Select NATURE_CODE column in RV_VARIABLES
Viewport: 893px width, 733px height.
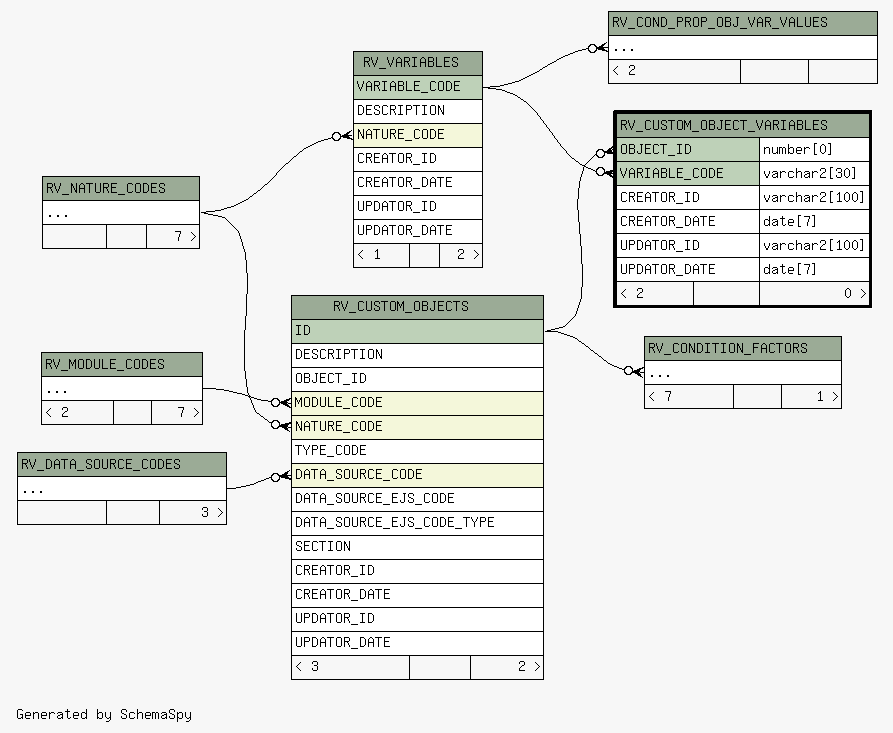(417, 136)
